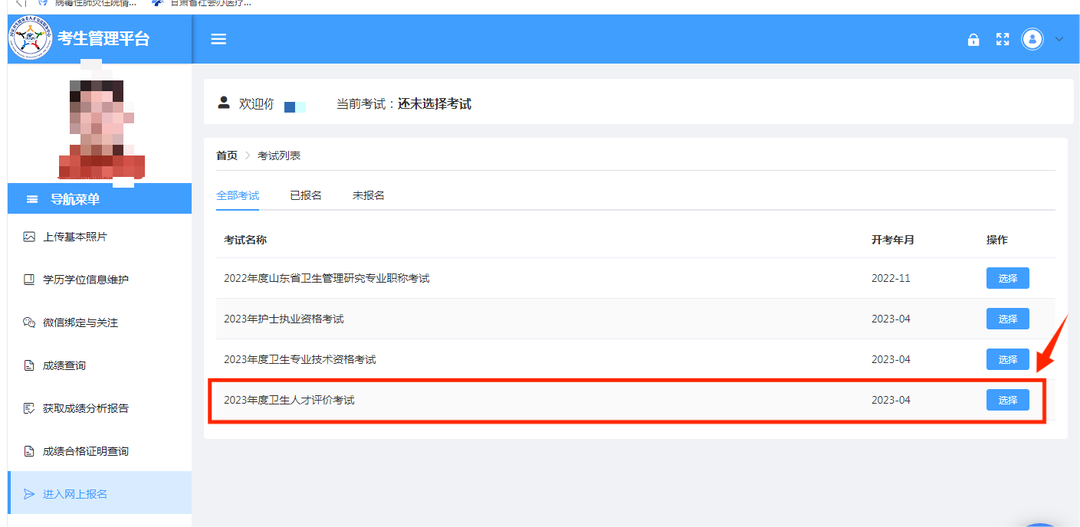Open 成绩合格证明查询 menu item

click(x=85, y=451)
